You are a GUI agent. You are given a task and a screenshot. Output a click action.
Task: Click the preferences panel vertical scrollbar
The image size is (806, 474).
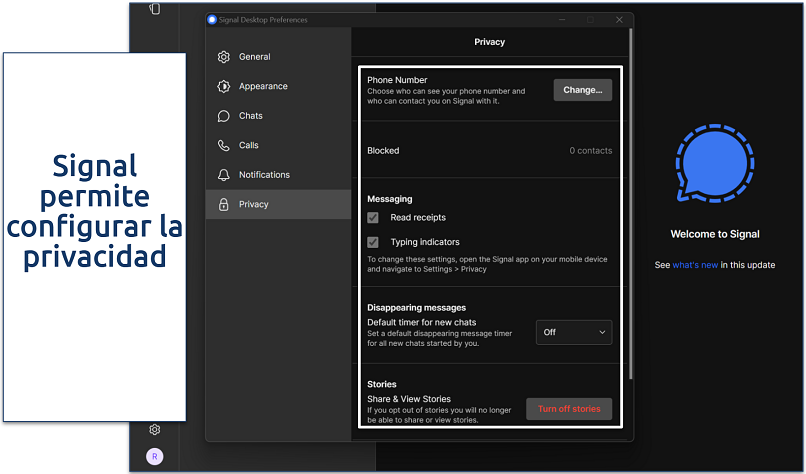[x=630, y=220]
